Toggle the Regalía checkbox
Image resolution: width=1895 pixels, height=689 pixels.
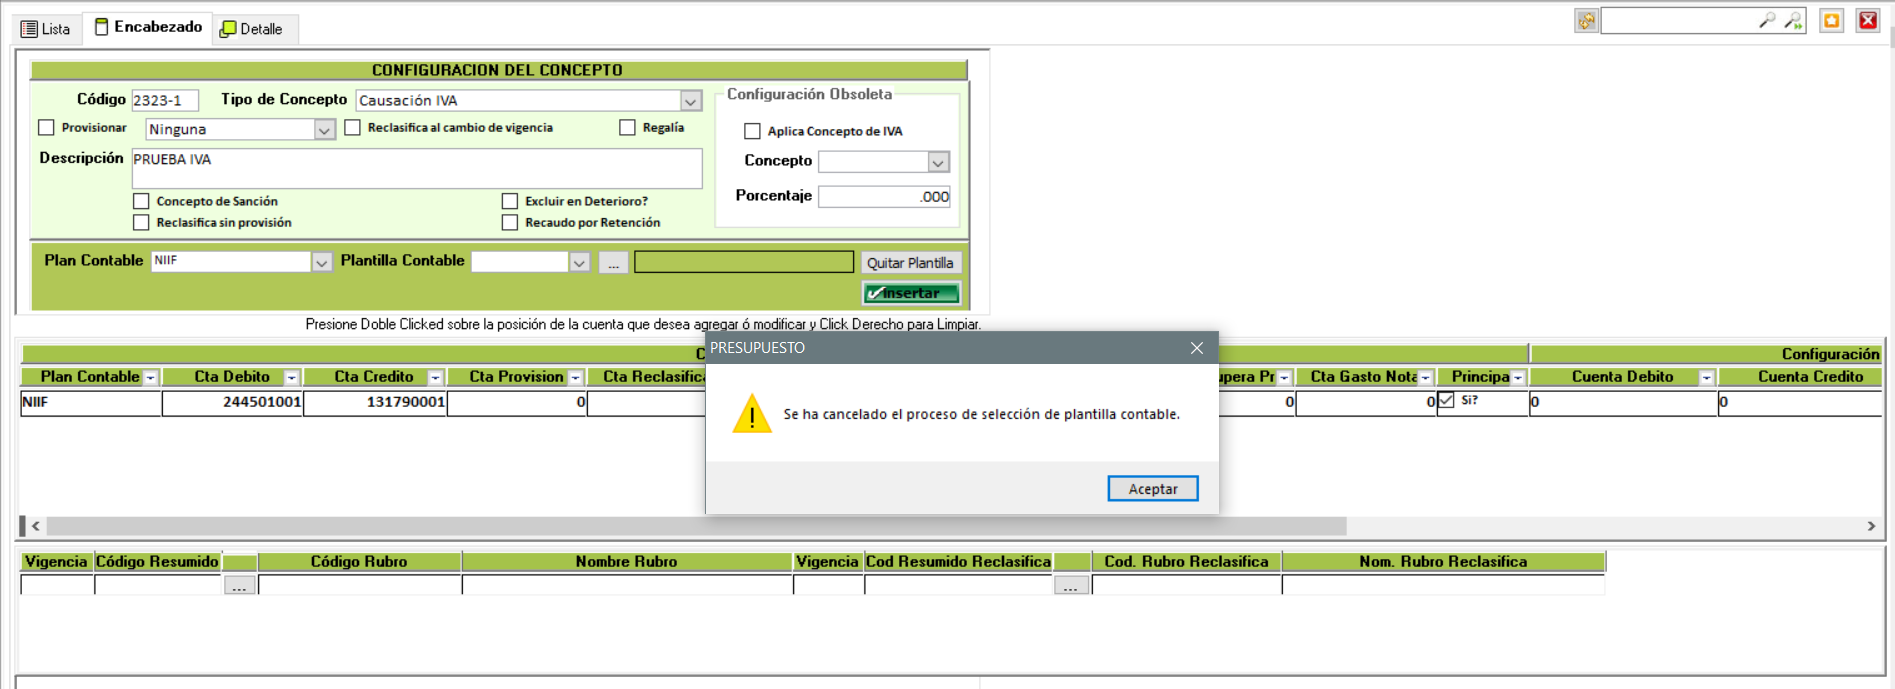pos(627,128)
